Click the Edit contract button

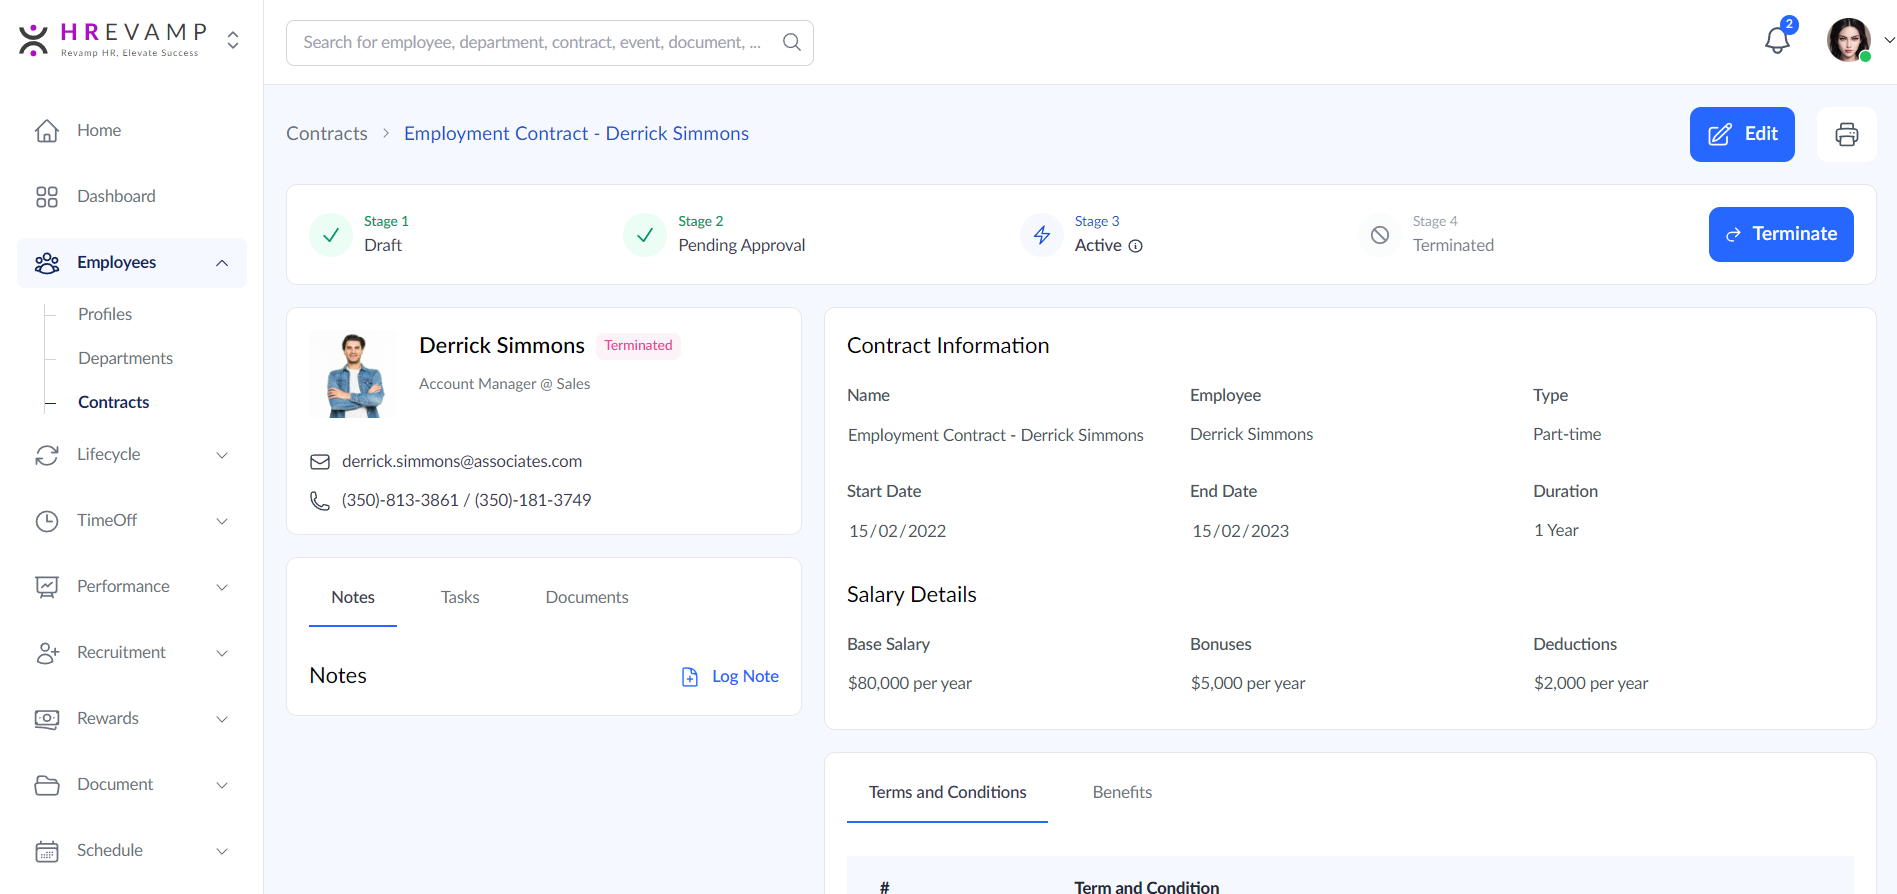[1741, 134]
